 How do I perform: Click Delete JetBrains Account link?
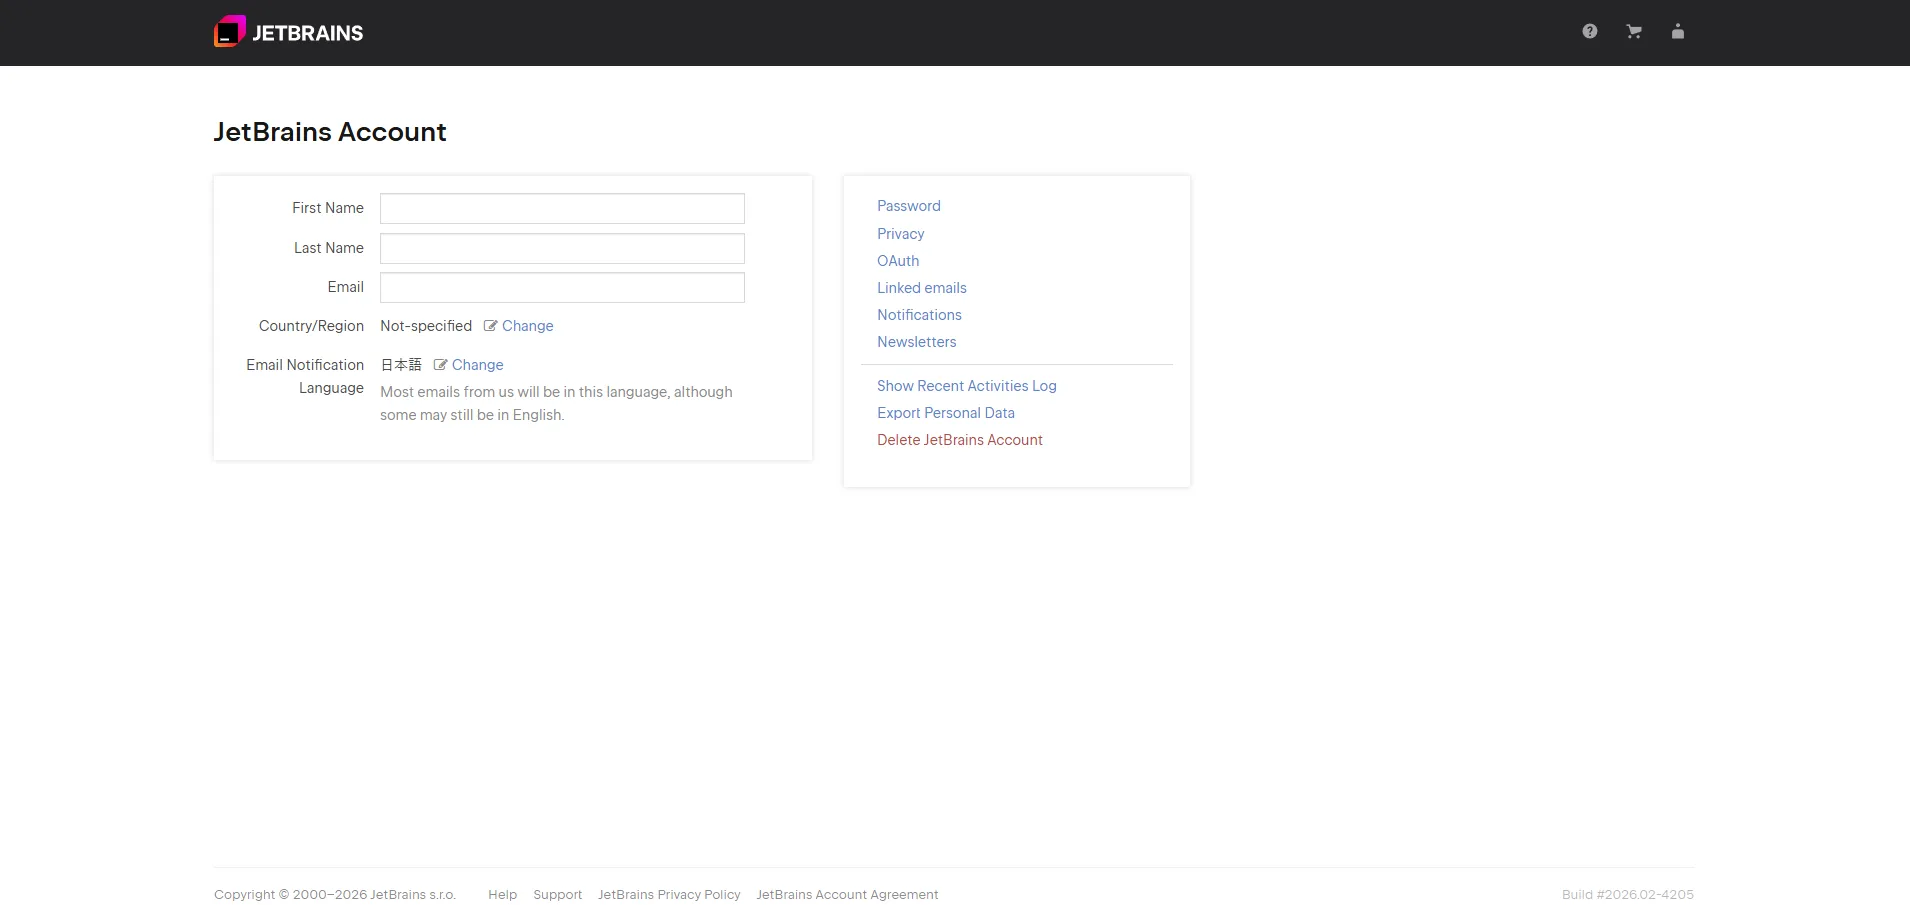(959, 440)
